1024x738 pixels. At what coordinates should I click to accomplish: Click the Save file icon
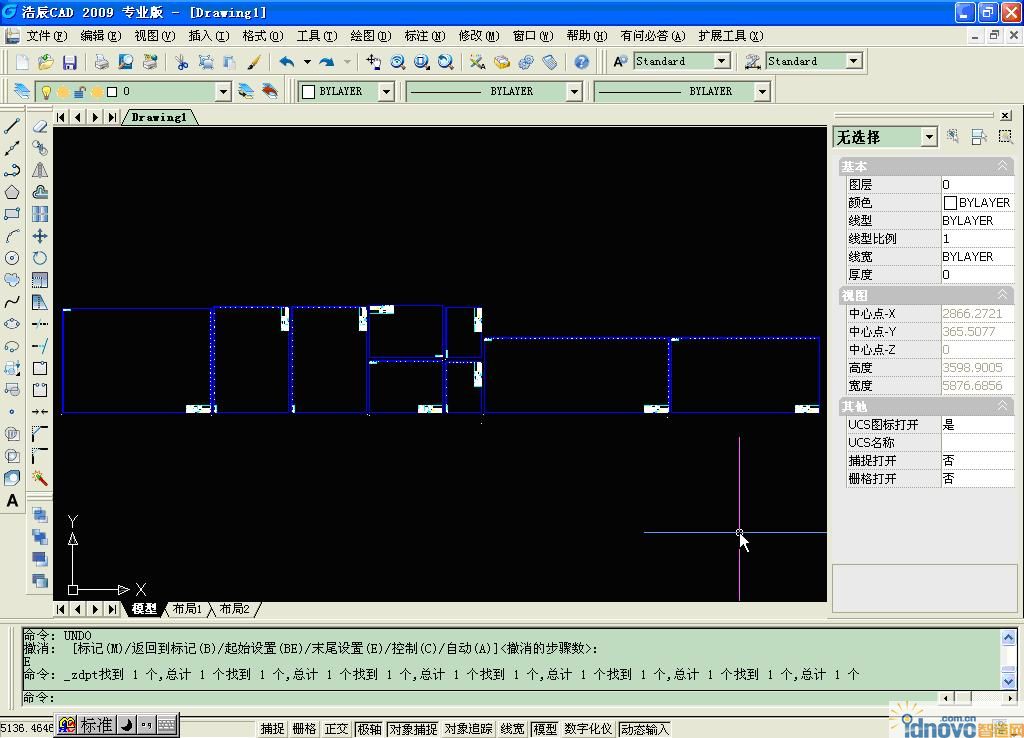point(69,62)
